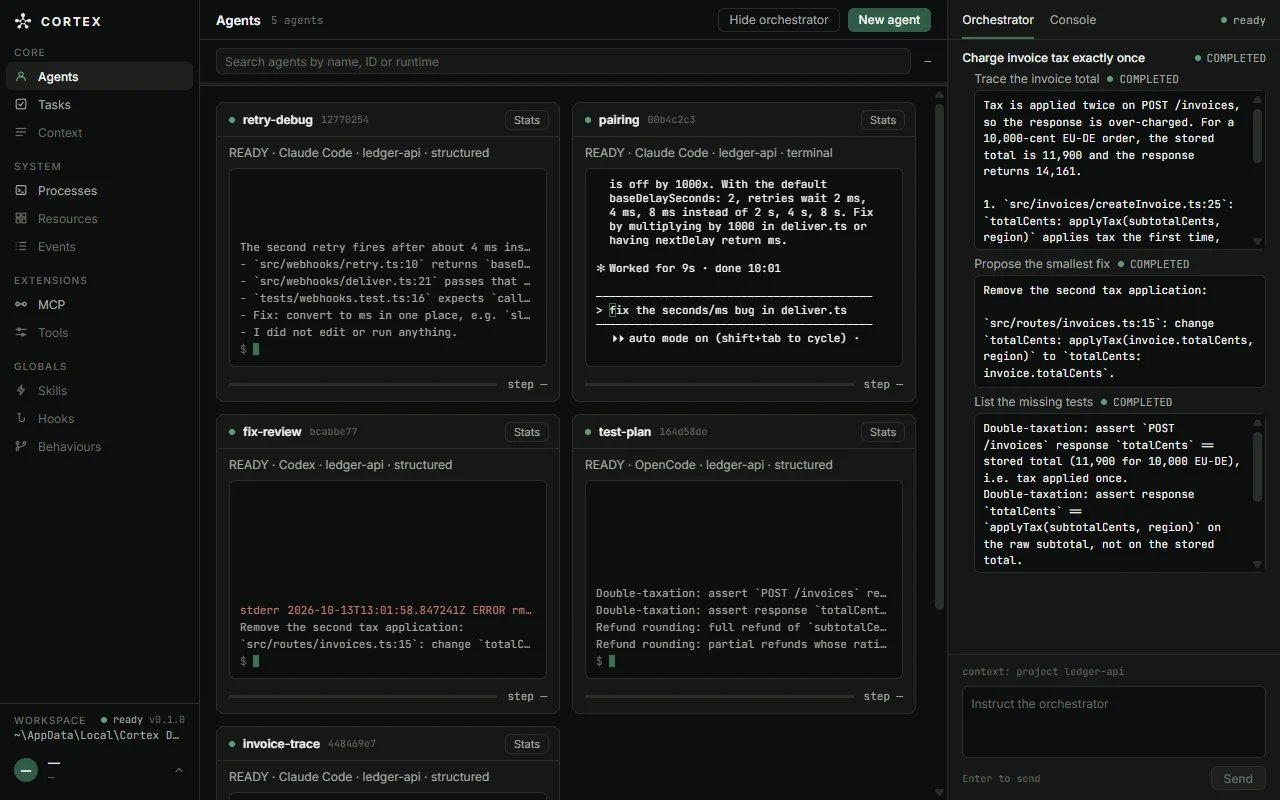Collapse the agent search bar dash

[928, 62]
